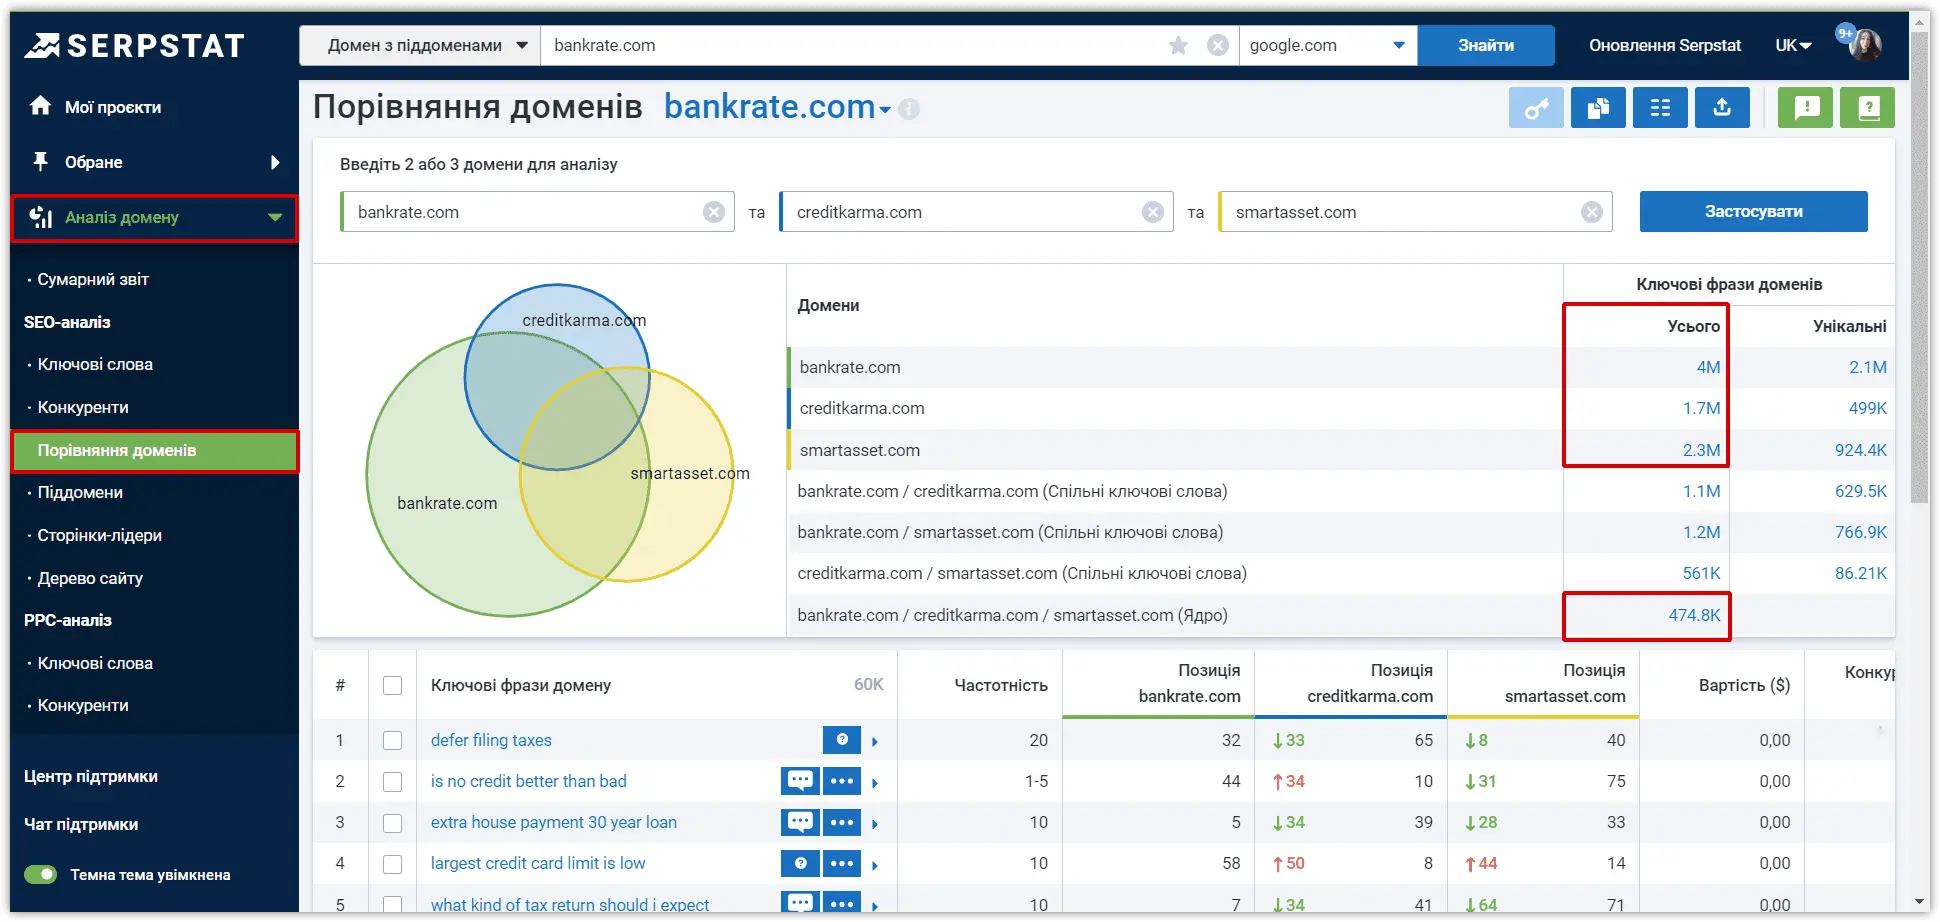Screen dimensions: 1940x922
Task: Expand the google.com search engine dropdown
Action: pos(1328,45)
